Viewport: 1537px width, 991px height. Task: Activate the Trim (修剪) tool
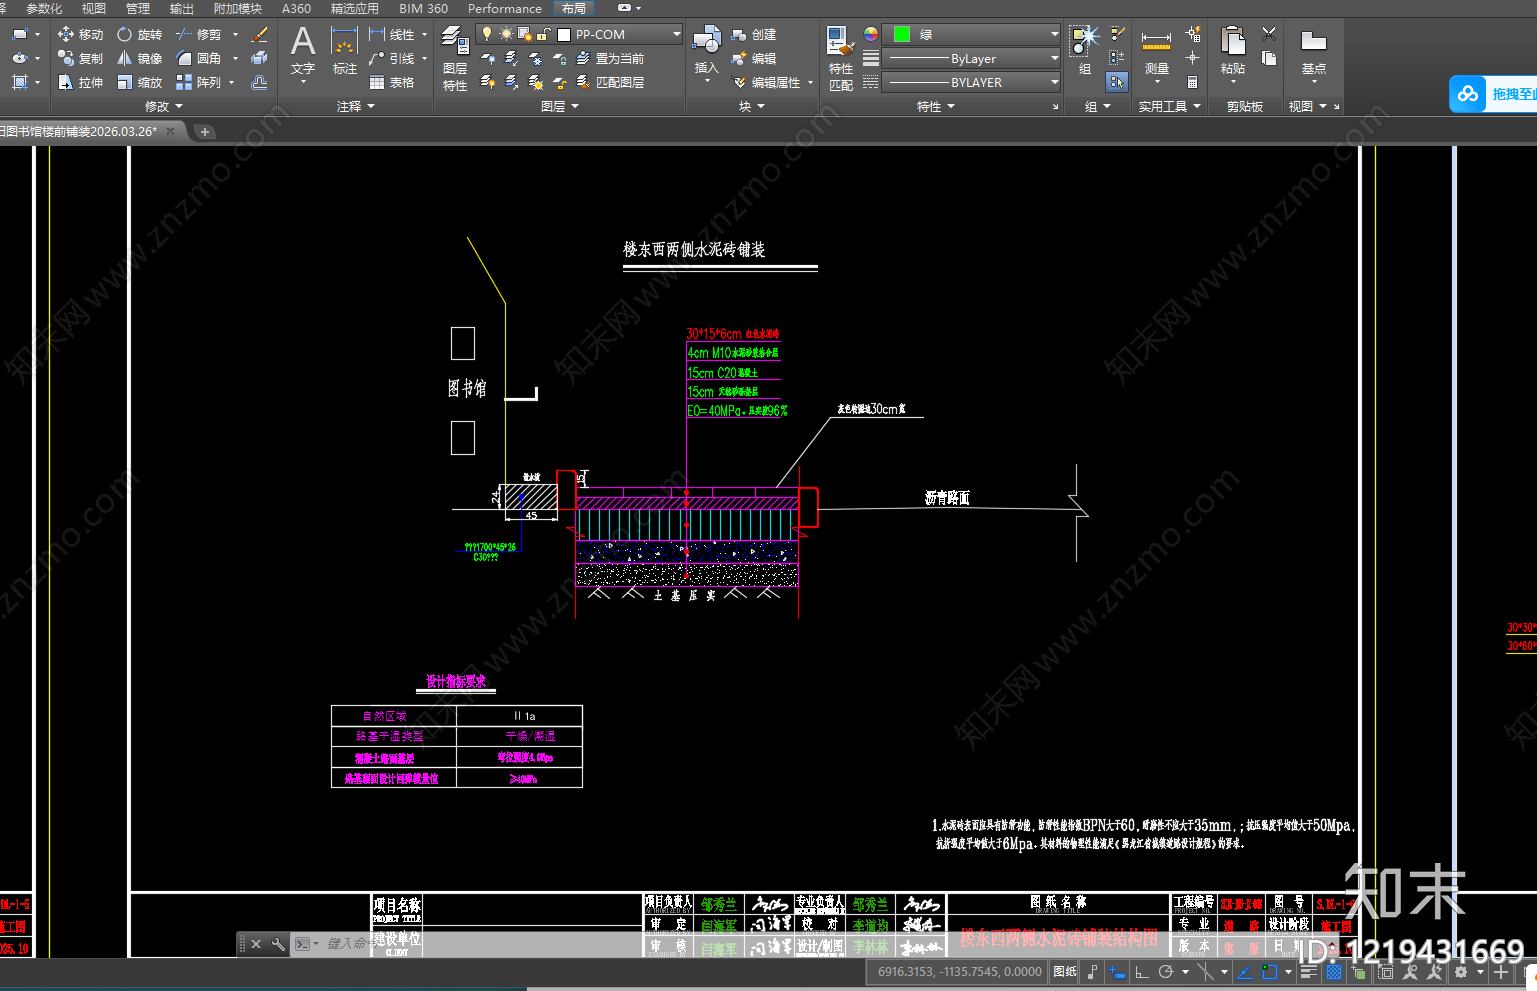(198, 34)
